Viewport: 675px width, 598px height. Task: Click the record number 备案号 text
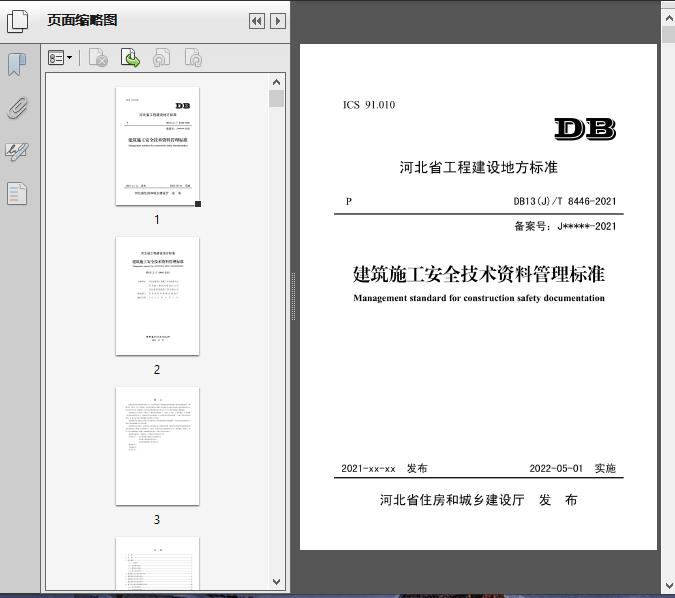[565, 226]
